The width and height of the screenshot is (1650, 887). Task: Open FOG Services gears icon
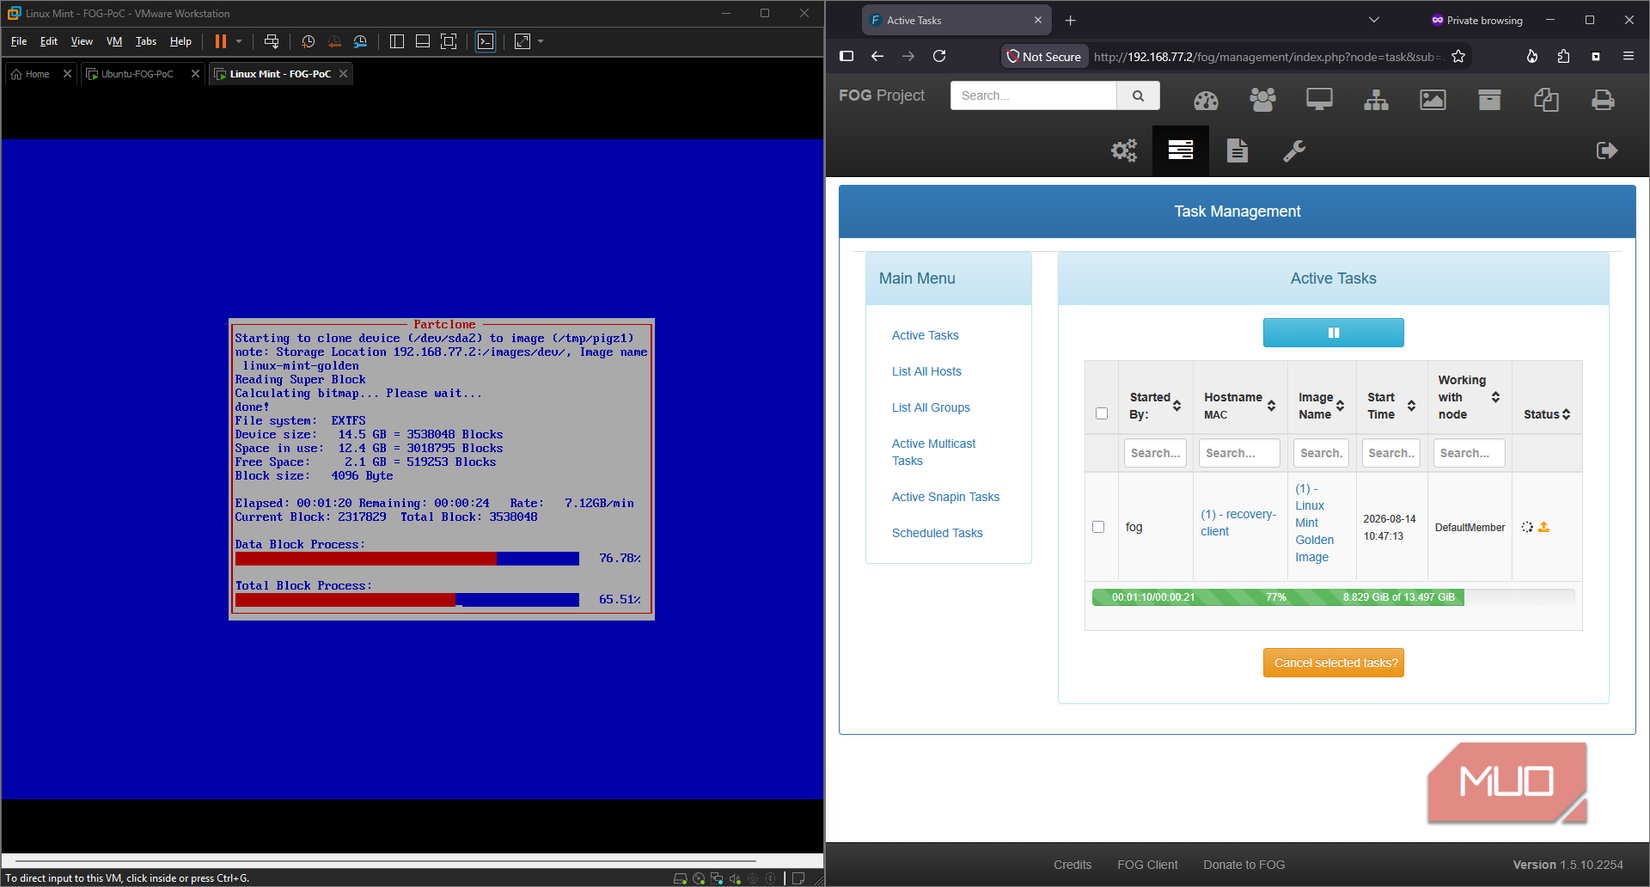(x=1124, y=151)
